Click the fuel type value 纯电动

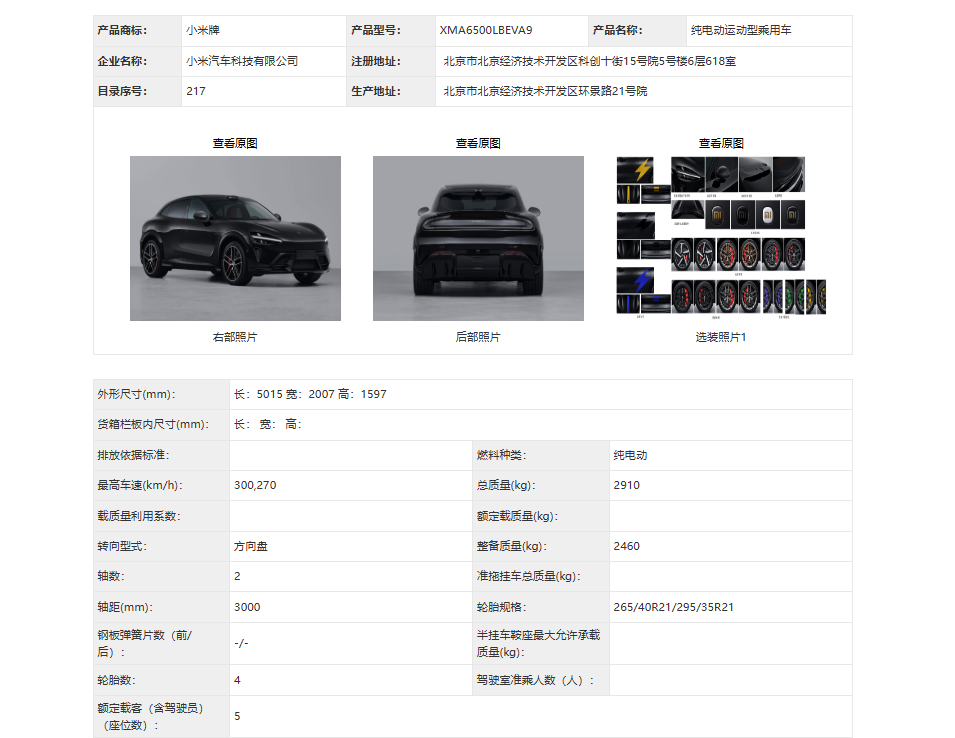[630, 455]
